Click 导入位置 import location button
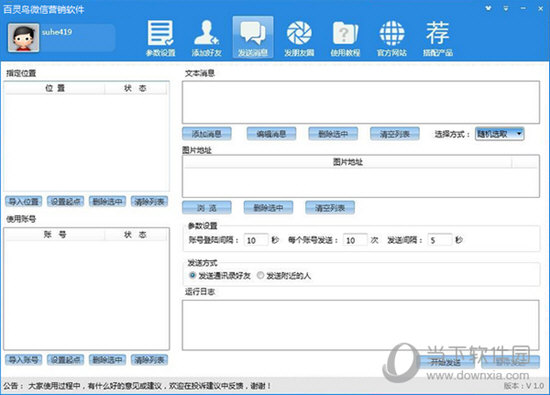Viewport: 550px width, 395px height. coord(24,201)
